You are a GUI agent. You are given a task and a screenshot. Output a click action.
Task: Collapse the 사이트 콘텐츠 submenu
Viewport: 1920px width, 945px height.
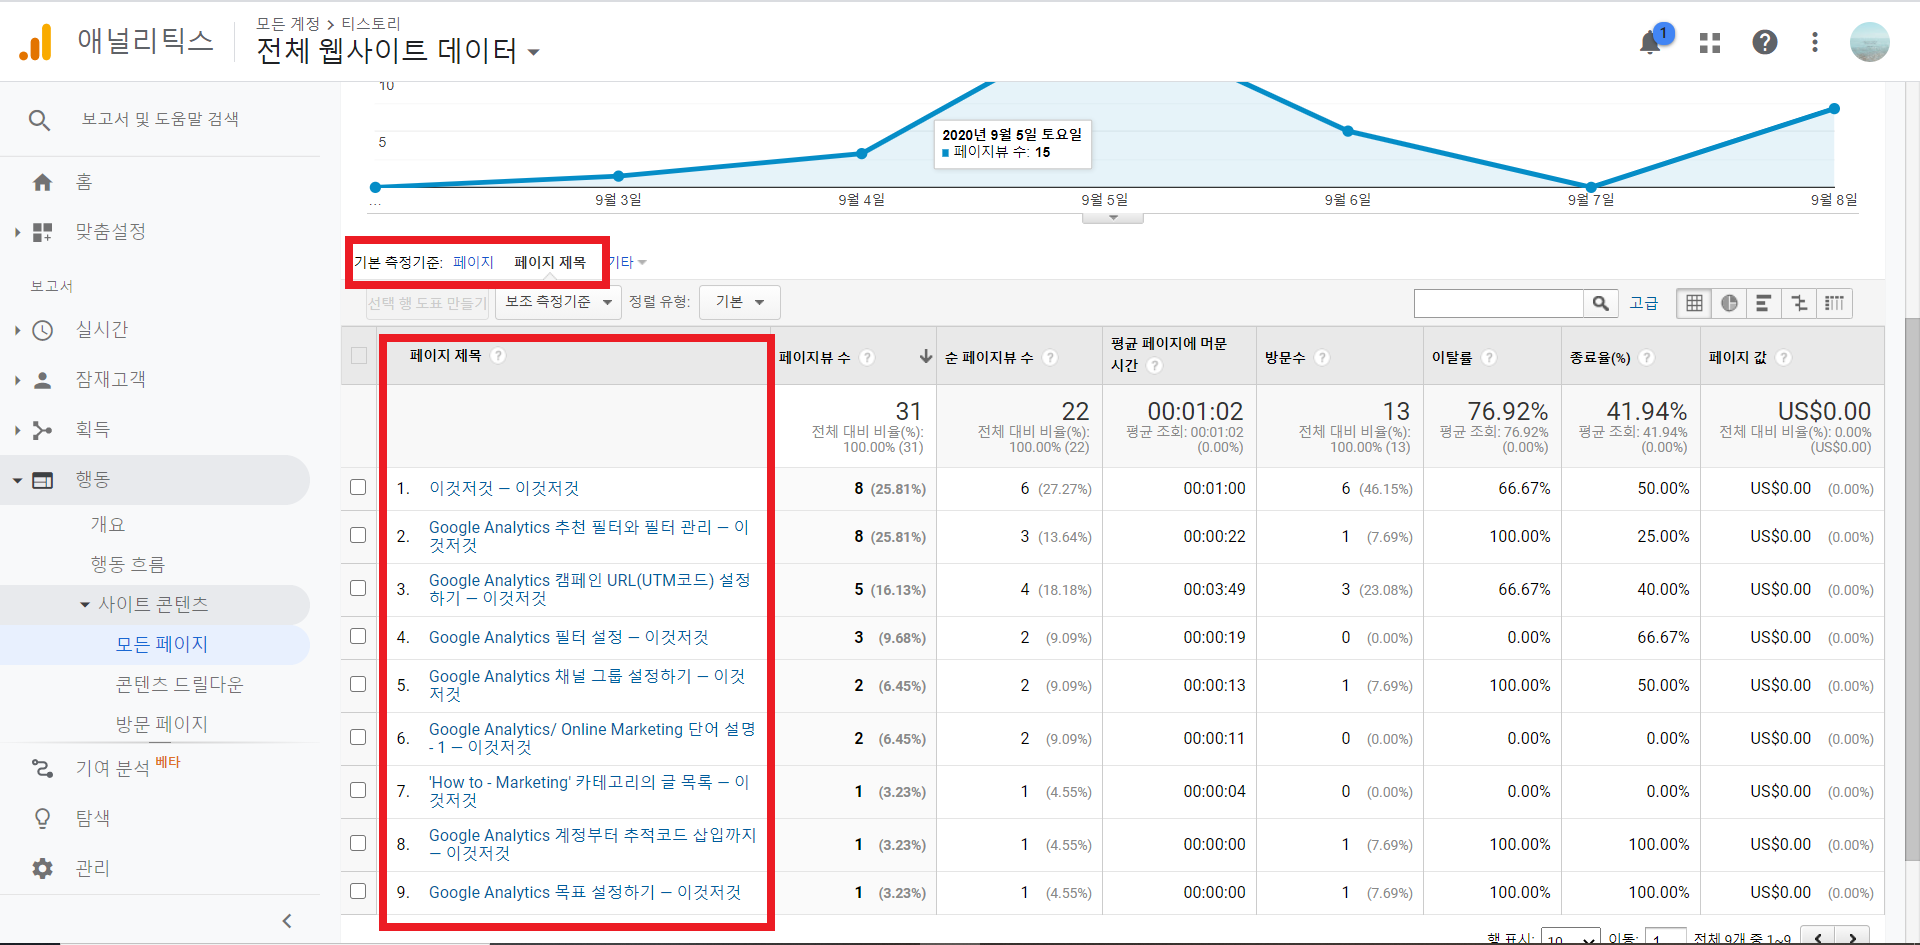(x=85, y=605)
